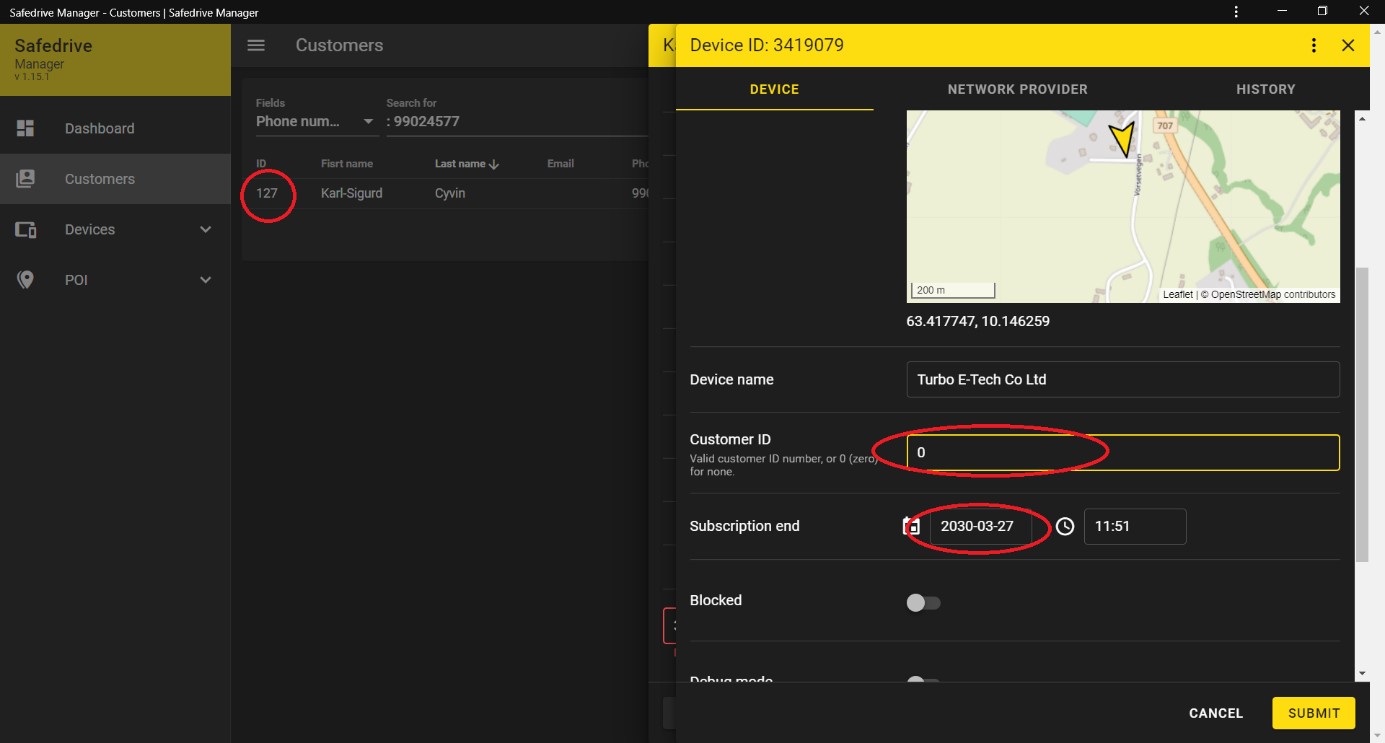
Task: Switch to the Network Provider tab
Action: pos(1017,89)
